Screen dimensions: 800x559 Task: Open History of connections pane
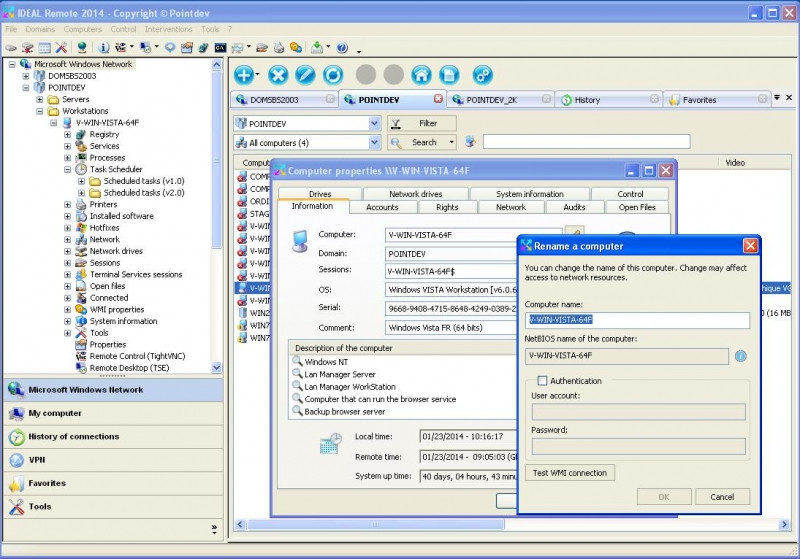pos(113,437)
